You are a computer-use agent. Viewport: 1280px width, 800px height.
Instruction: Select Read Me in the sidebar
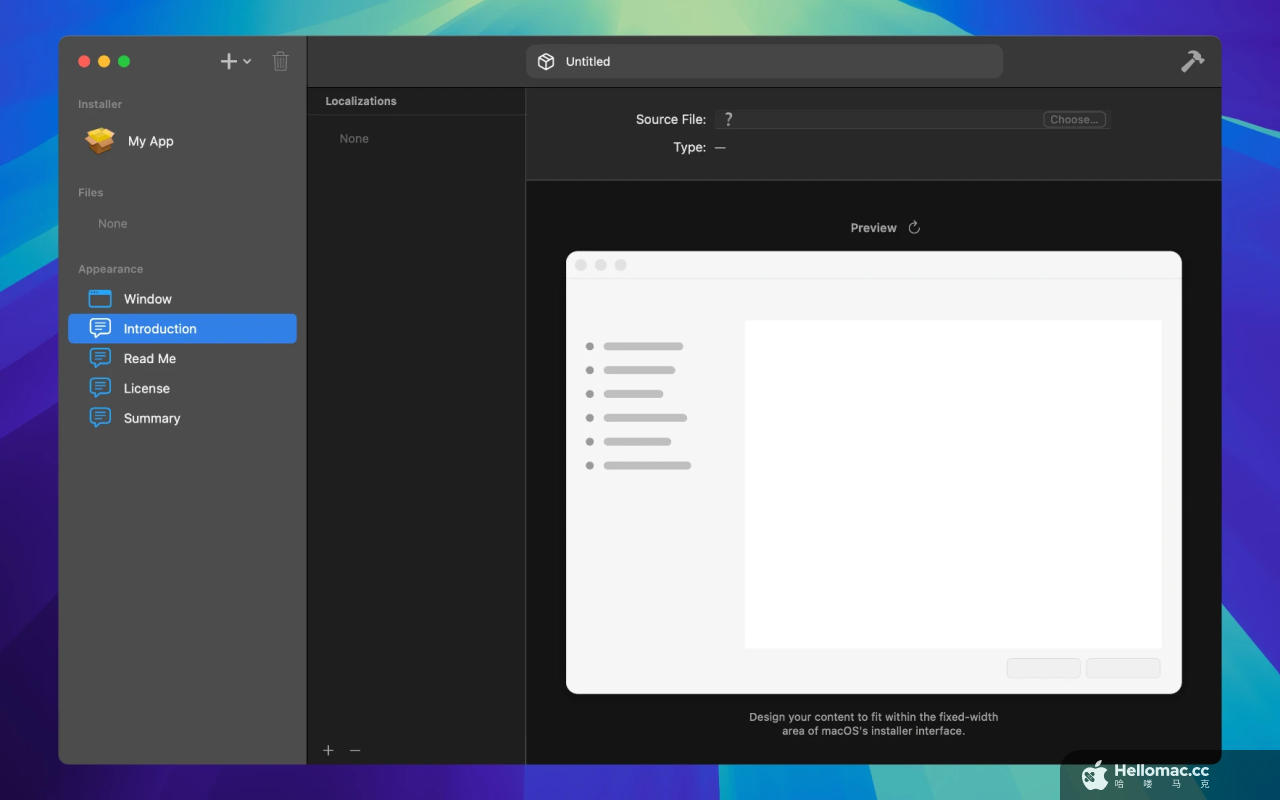[182, 358]
